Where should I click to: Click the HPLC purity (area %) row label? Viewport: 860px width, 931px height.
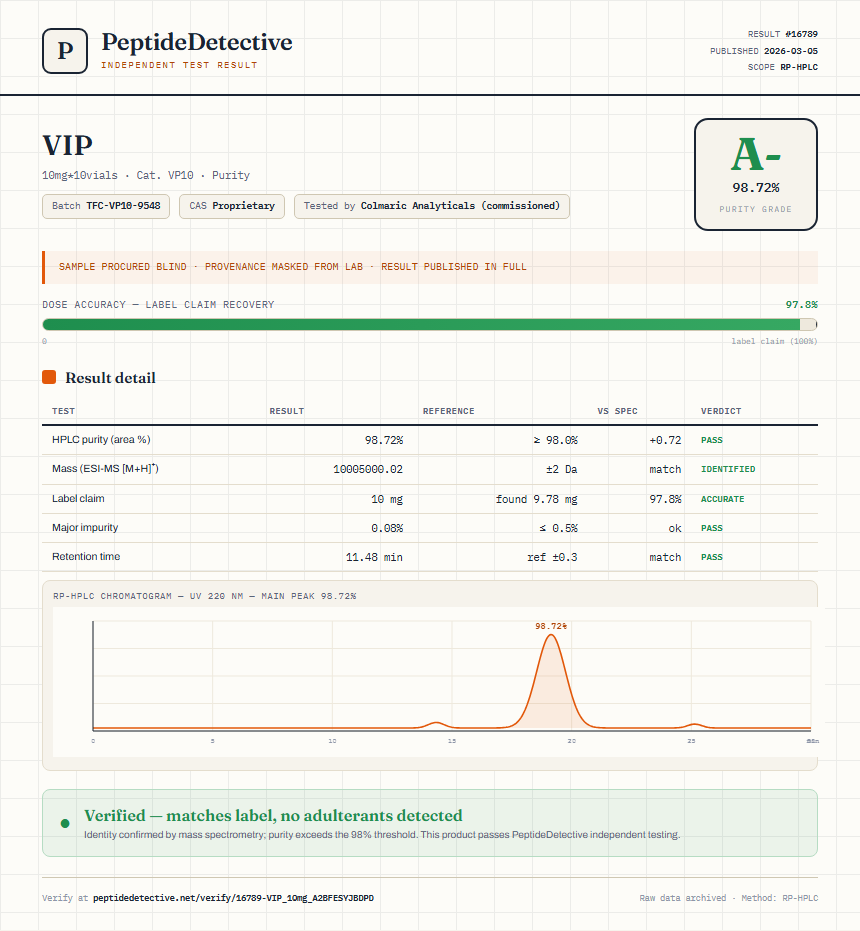[x=101, y=439]
